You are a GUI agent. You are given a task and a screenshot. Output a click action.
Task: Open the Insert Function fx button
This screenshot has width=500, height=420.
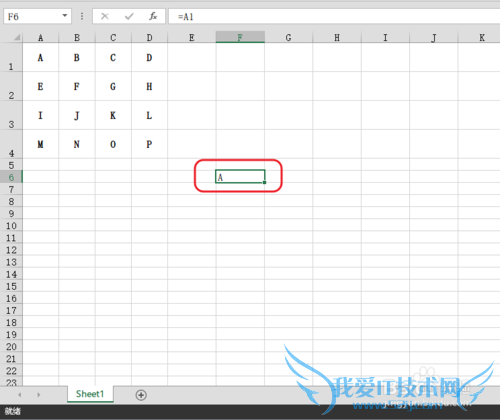pyautogui.click(x=153, y=16)
